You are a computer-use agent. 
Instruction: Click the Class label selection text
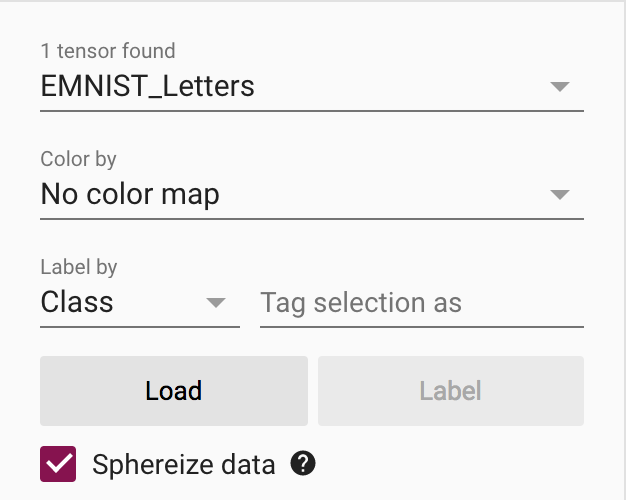pos(77,303)
